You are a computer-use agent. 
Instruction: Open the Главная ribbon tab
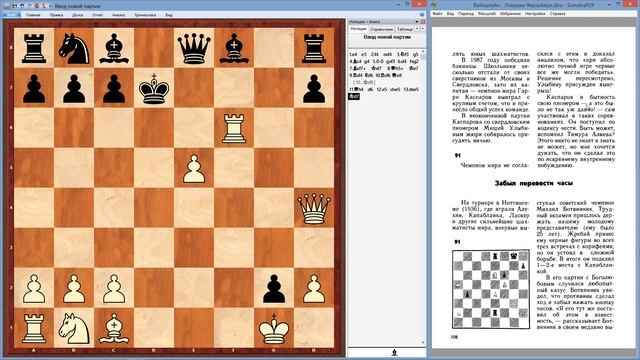pyautogui.click(x=33, y=15)
